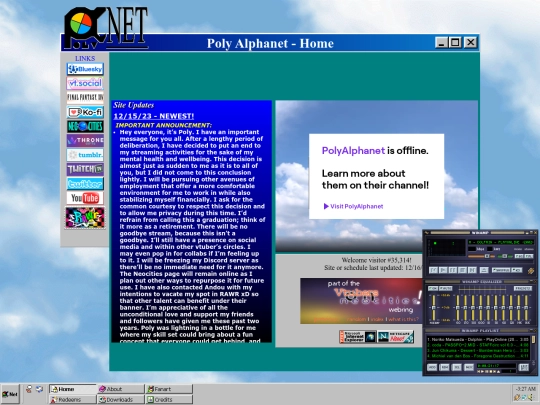Select playlist track 4 Michiel van den Bos
Viewport: 540px width, 405px height.
[479, 356]
